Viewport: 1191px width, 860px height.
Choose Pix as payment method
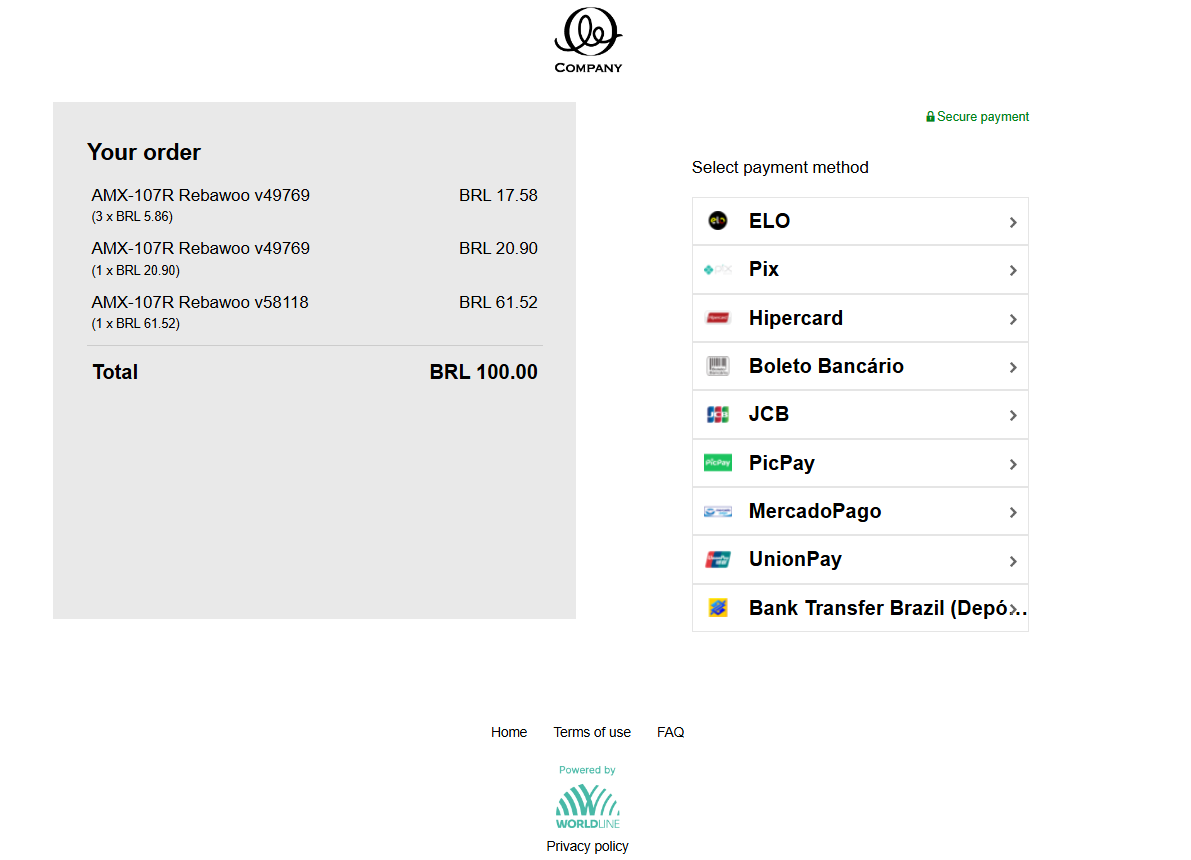point(763,269)
